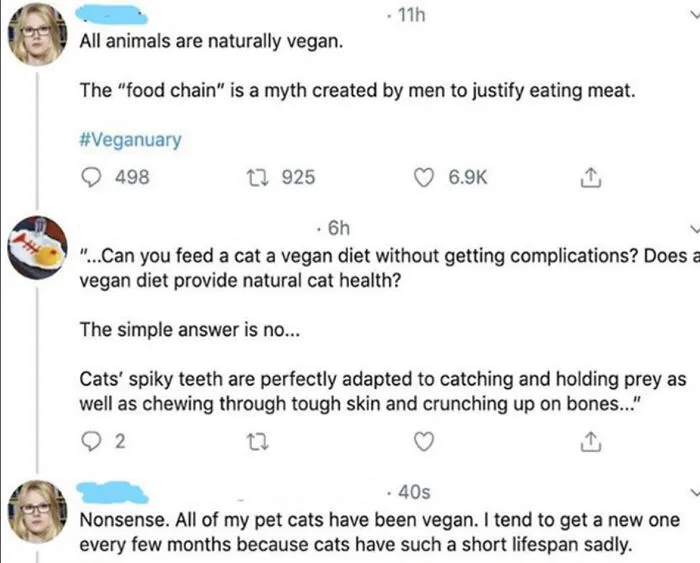Image resolution: width=700 pixels, height=563 pixels.
Task: Share the cat diet reply tweet
Action: click(590, 442)
